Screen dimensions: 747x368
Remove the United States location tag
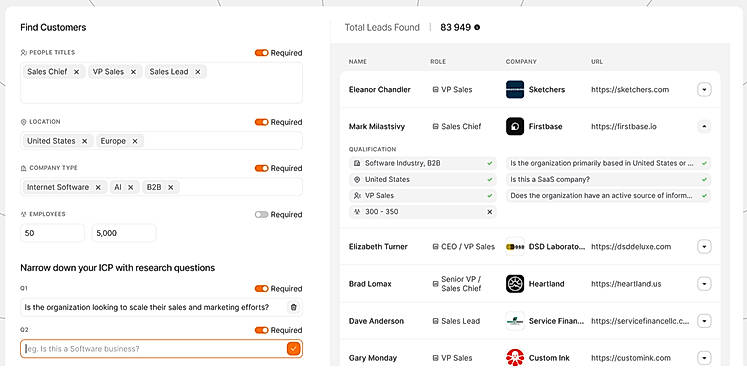pos(84,141)
